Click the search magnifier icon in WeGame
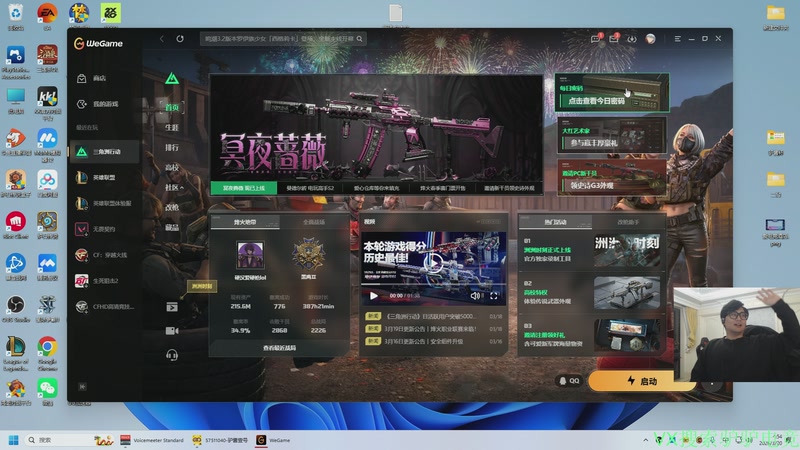800x450 pixels. (360, 39)
